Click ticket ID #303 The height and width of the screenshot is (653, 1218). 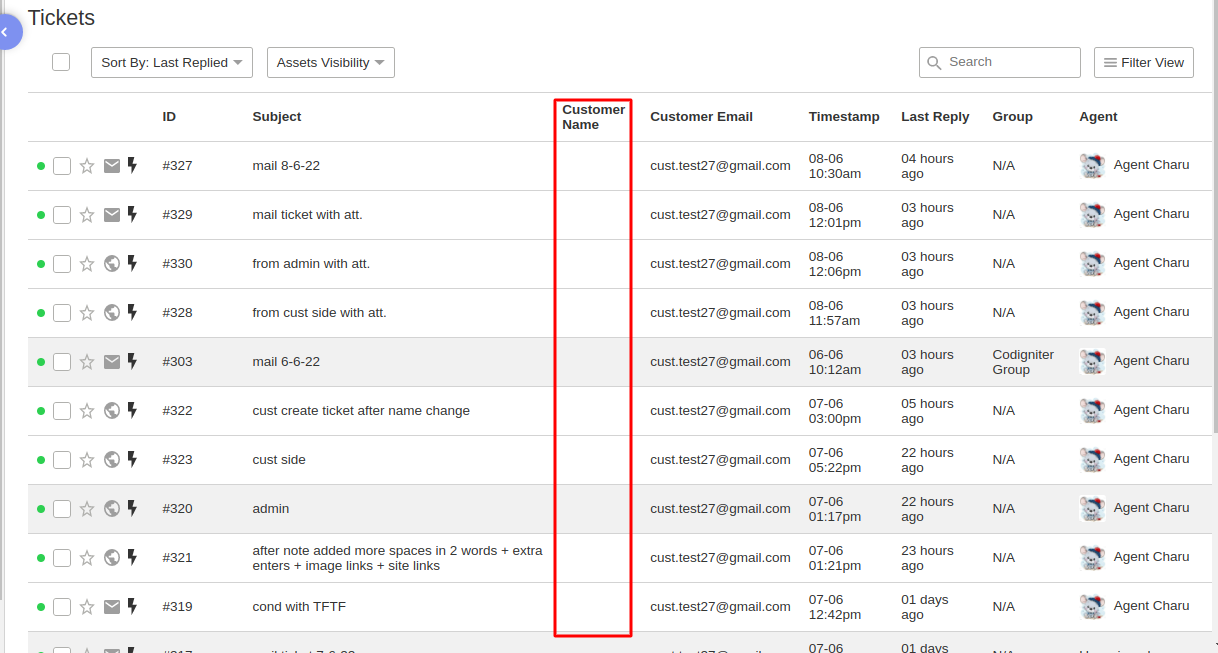point(177,362)
